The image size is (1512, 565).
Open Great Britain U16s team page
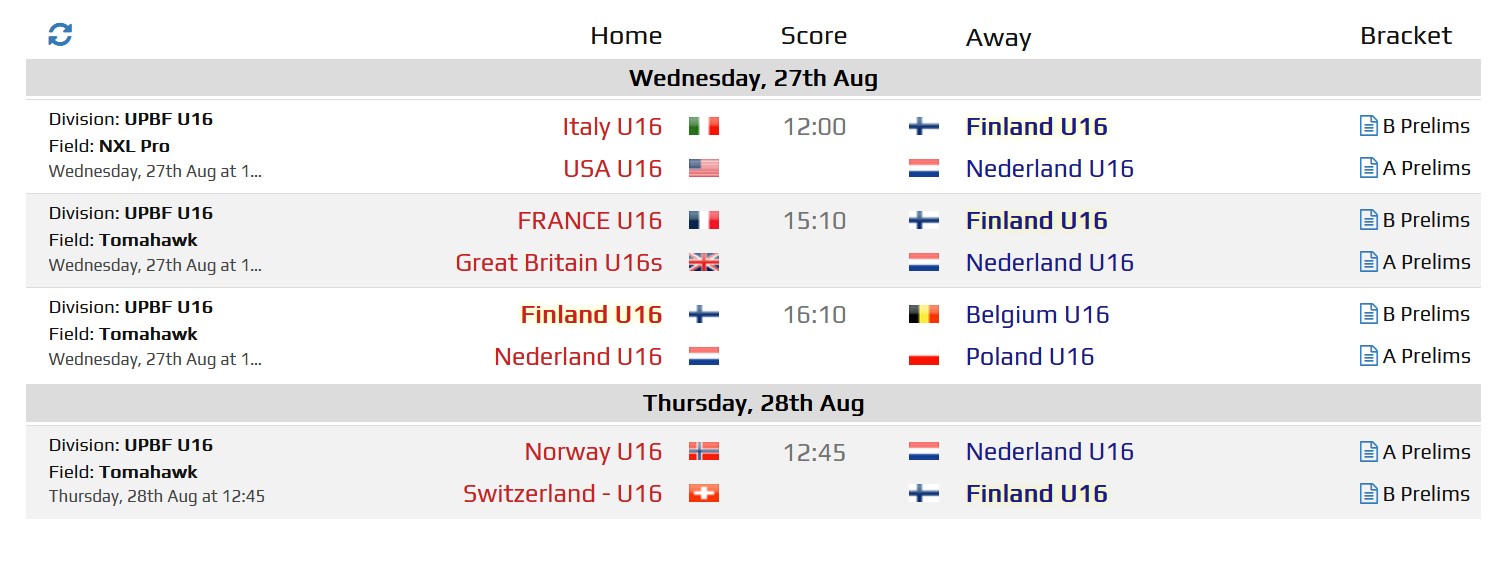tap(559, 262)
